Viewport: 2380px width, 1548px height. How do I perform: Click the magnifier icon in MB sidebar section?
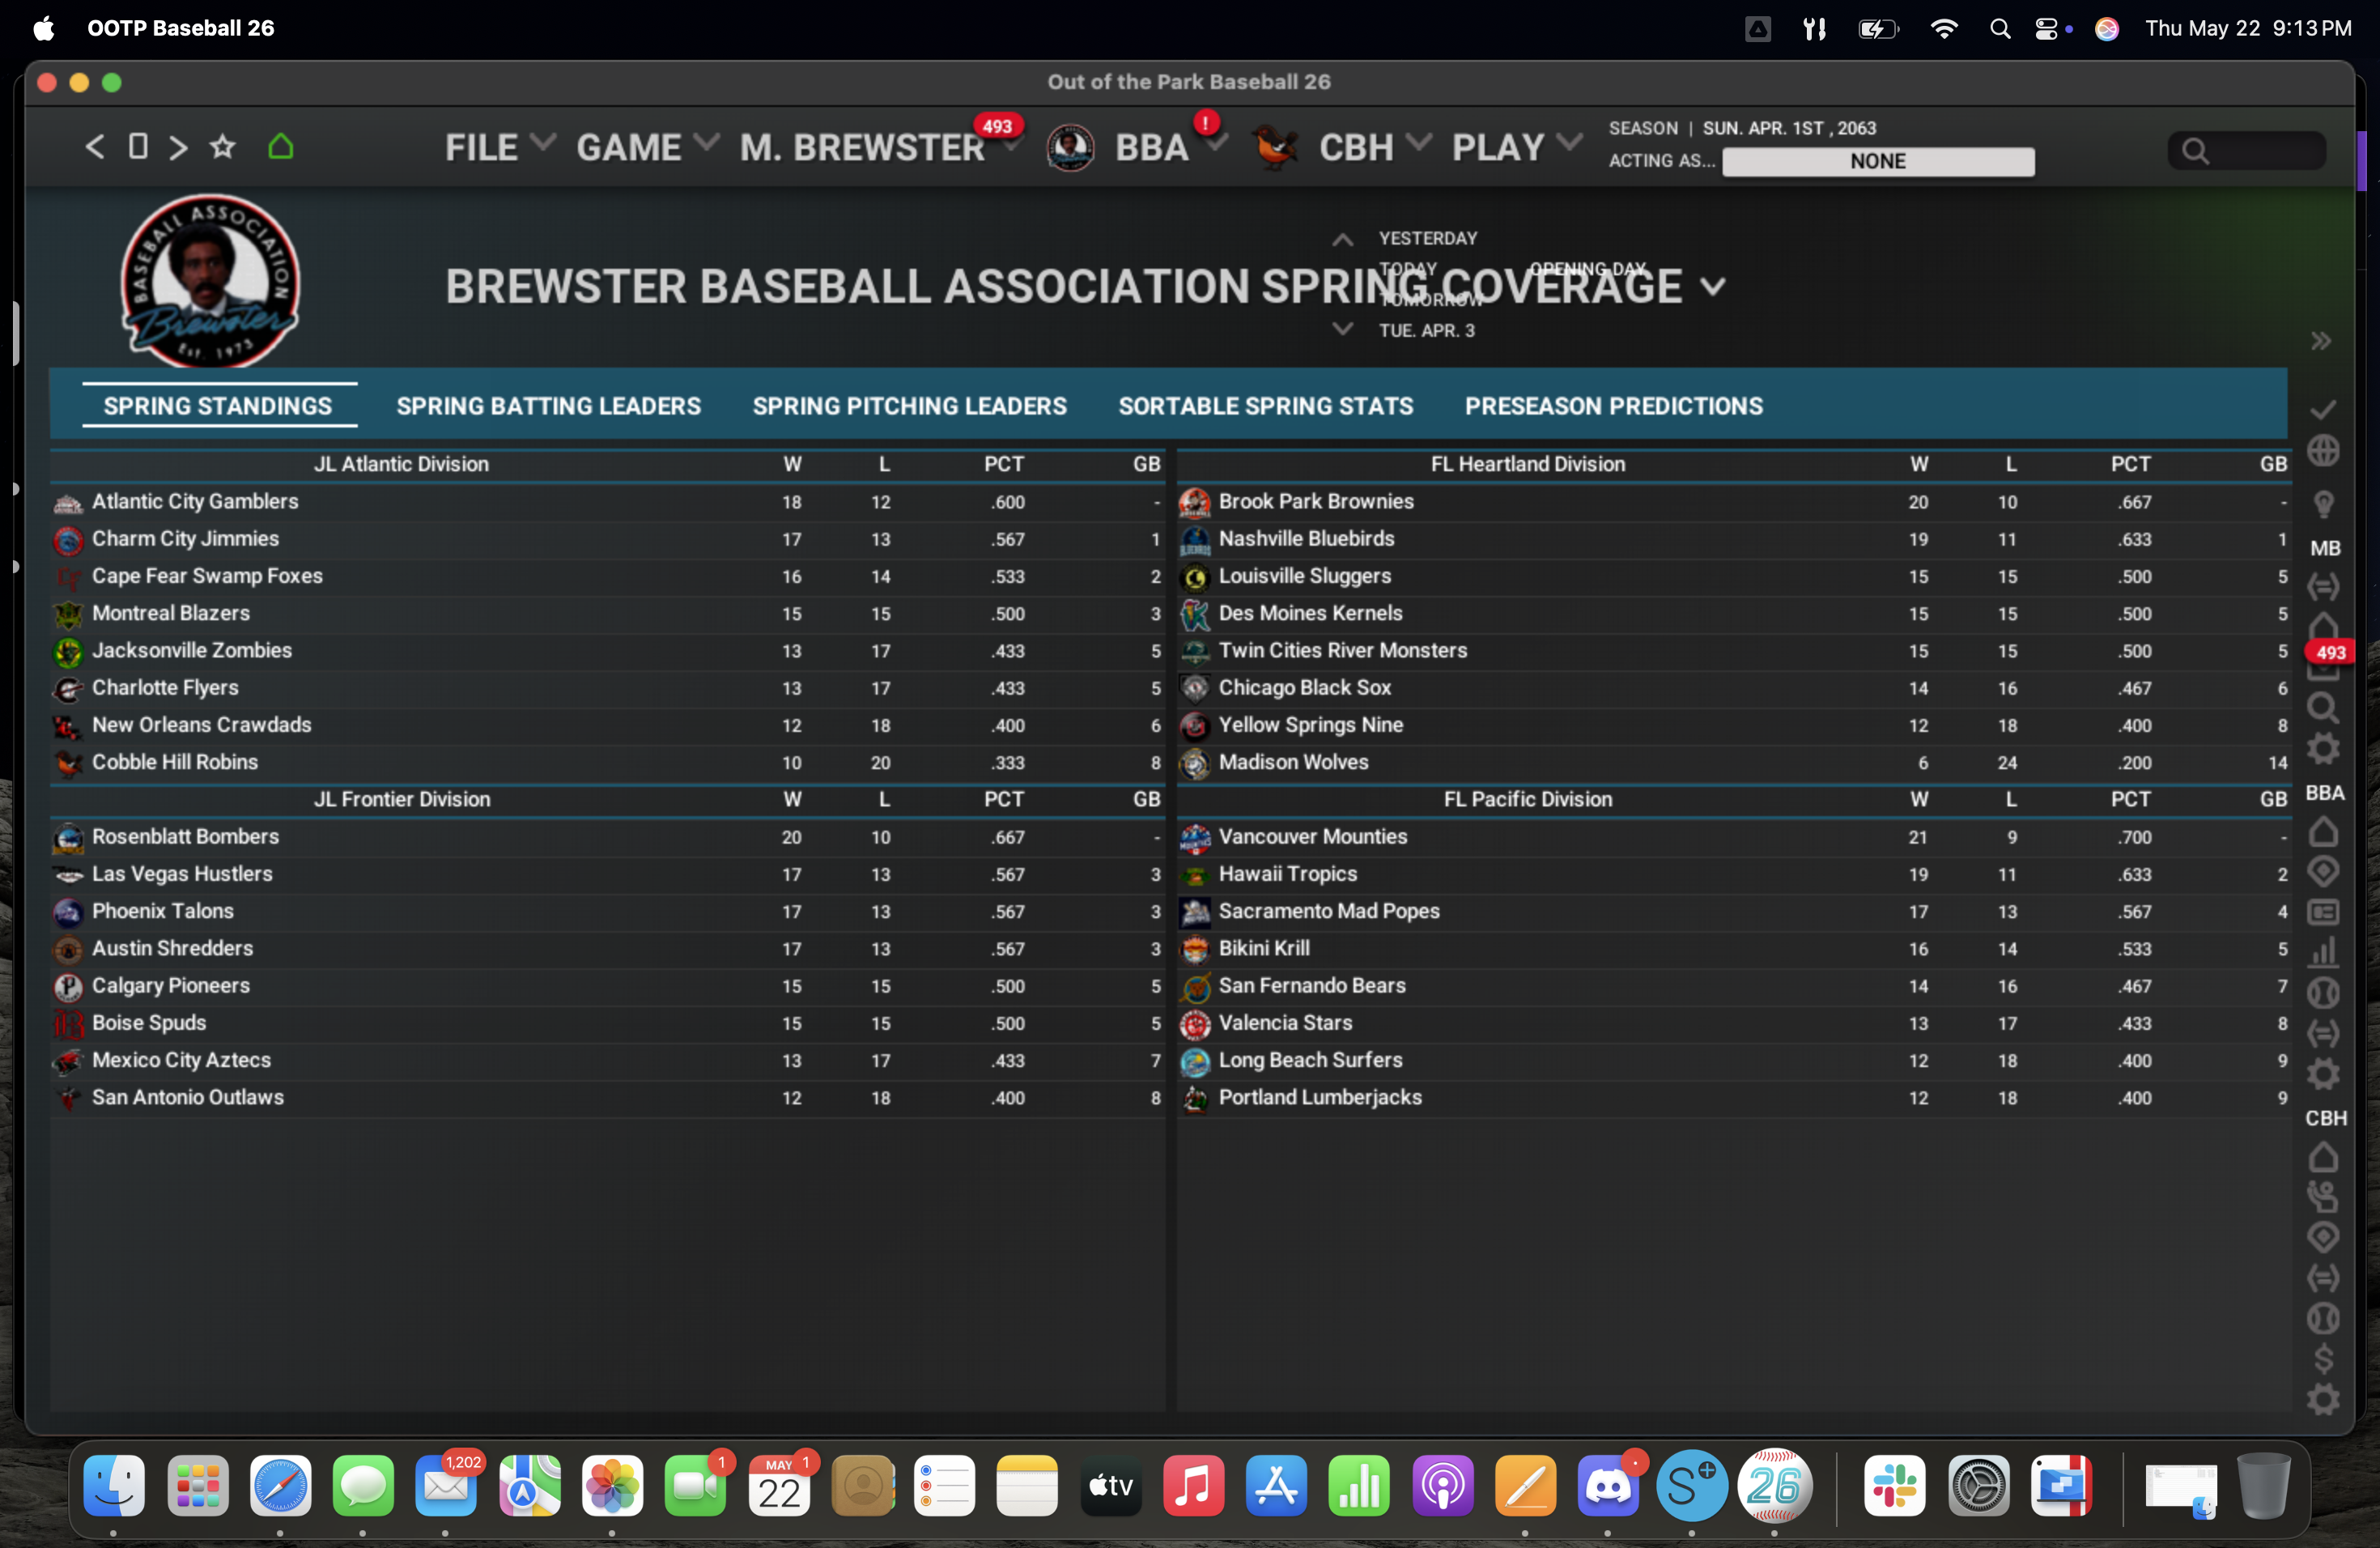pyautogui.click(x=2323, y=708)
